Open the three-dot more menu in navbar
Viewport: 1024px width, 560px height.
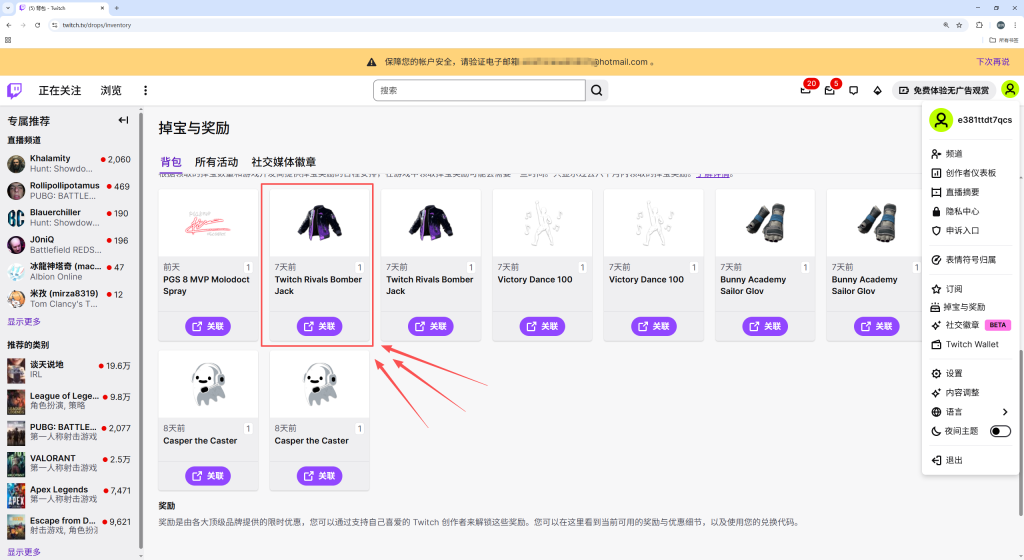click(145, 91)
